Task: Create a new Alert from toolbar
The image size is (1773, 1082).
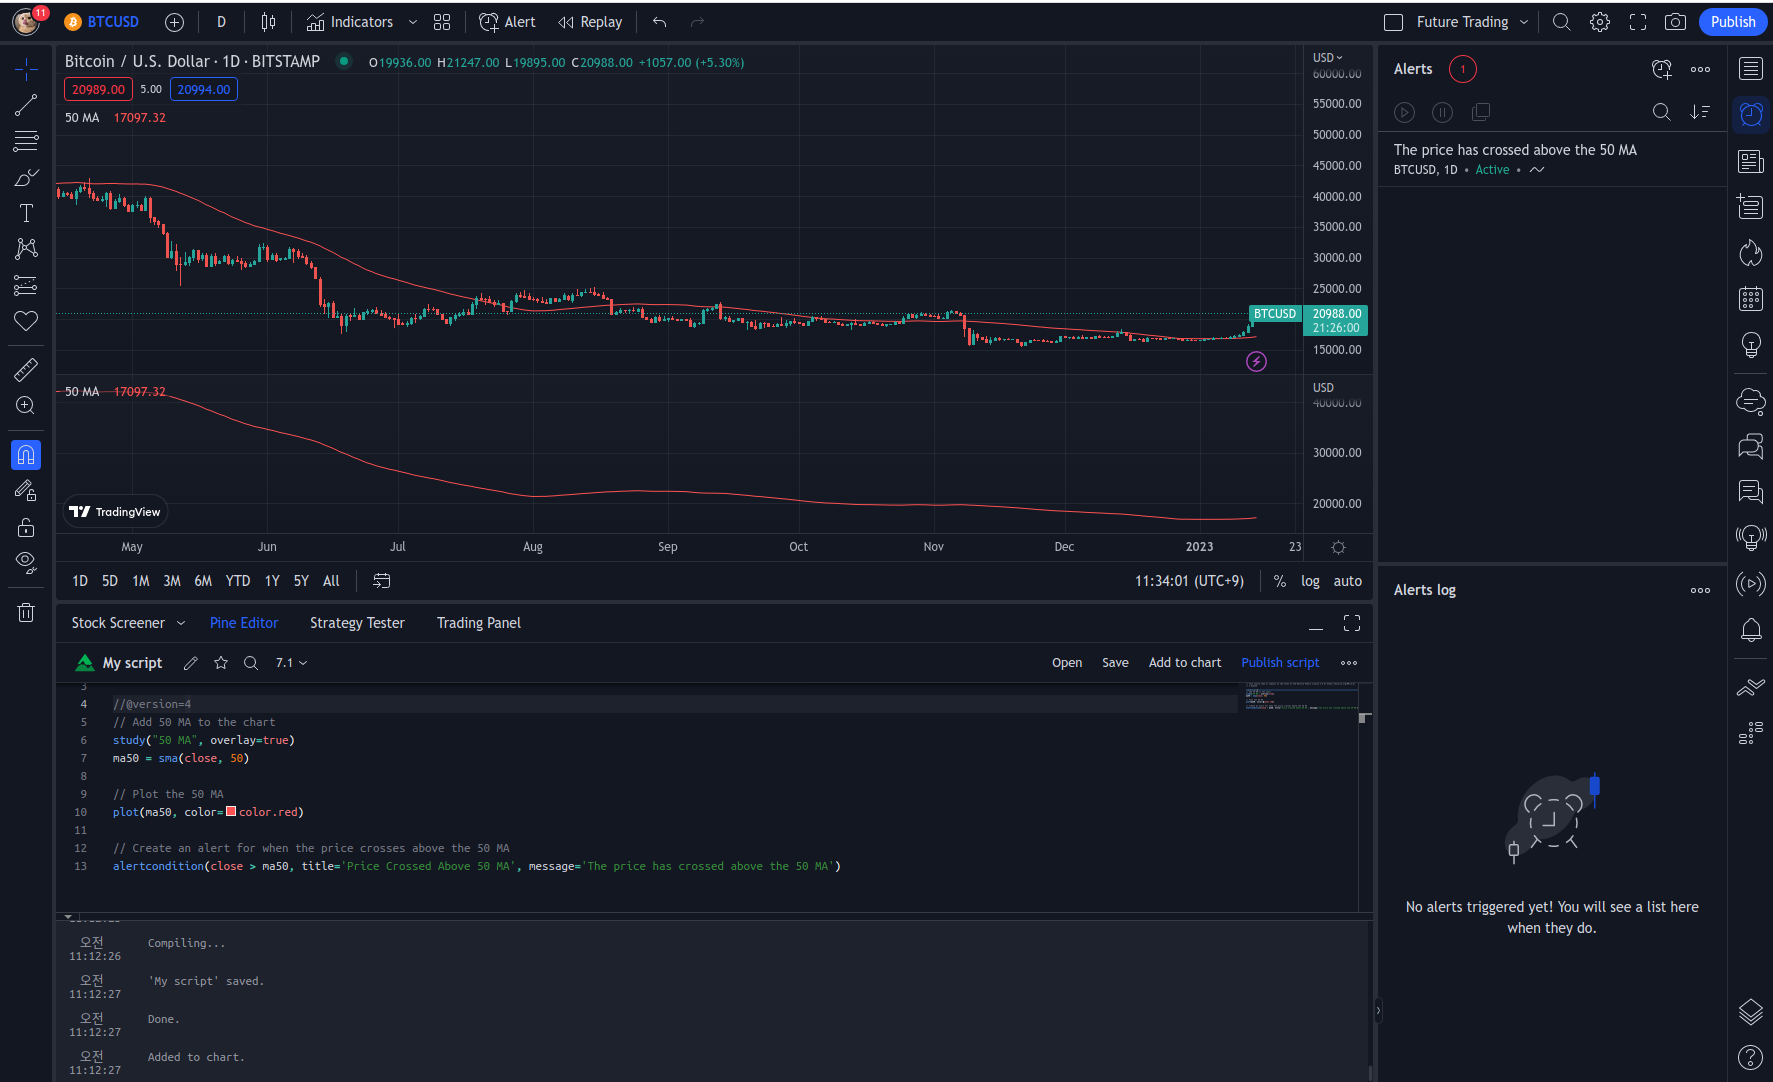Action: click(x=508, y=22)
